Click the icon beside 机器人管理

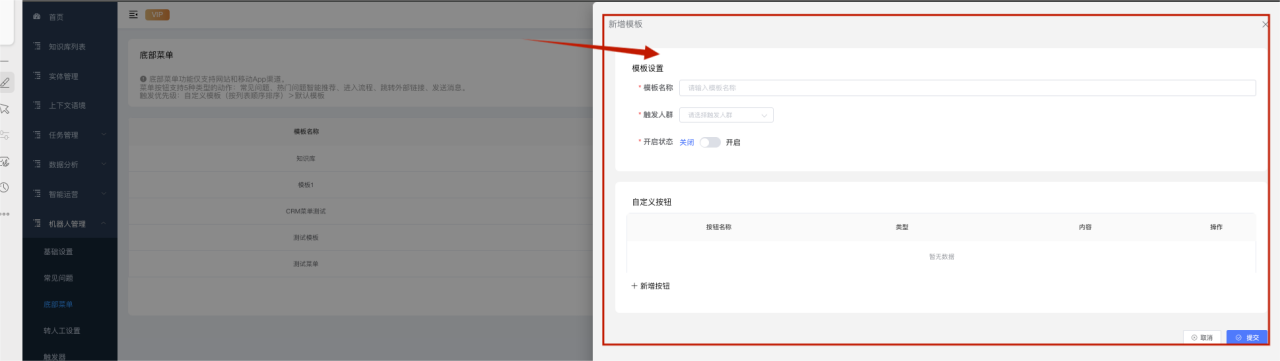[x=37, y=222]
